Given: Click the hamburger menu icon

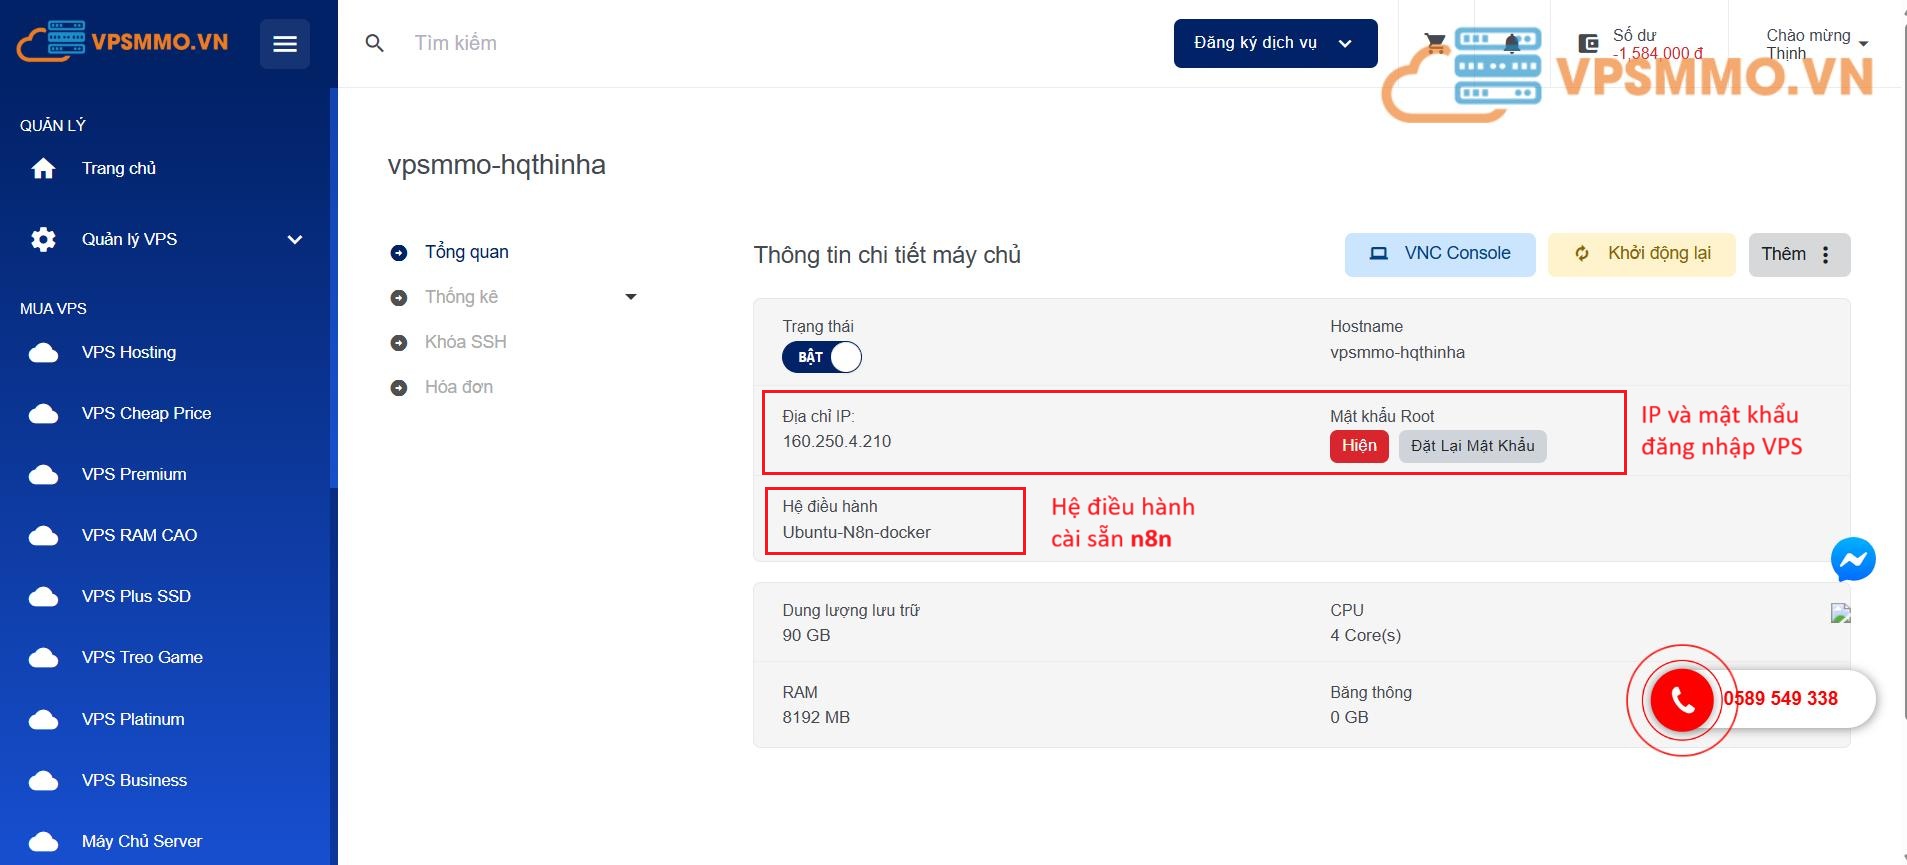Looking at the screenshot, I should 285,44.
